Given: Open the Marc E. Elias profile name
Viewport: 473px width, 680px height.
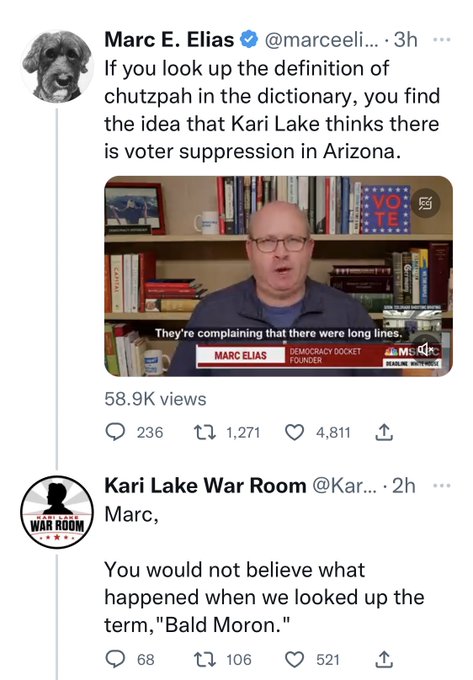Looking at the screenshot, I should coord(169,39).
